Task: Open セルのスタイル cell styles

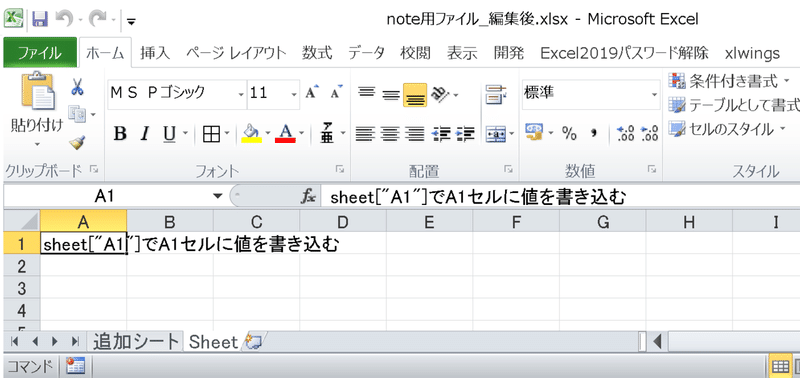Action: point(728,129)
